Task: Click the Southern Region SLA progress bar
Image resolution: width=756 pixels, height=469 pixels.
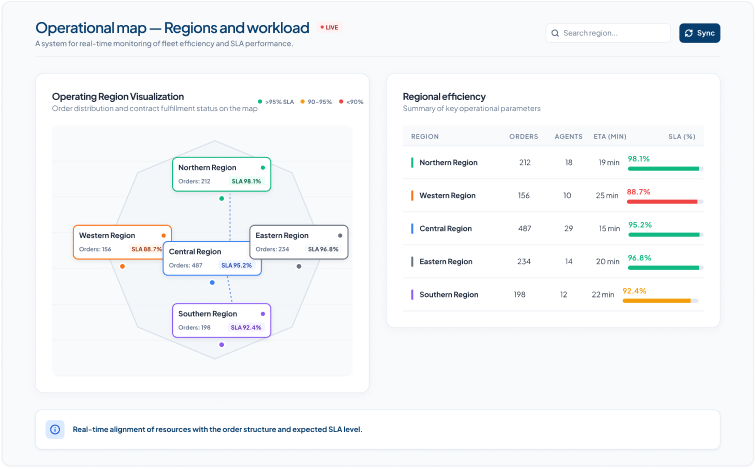Action: pos(660,301)
